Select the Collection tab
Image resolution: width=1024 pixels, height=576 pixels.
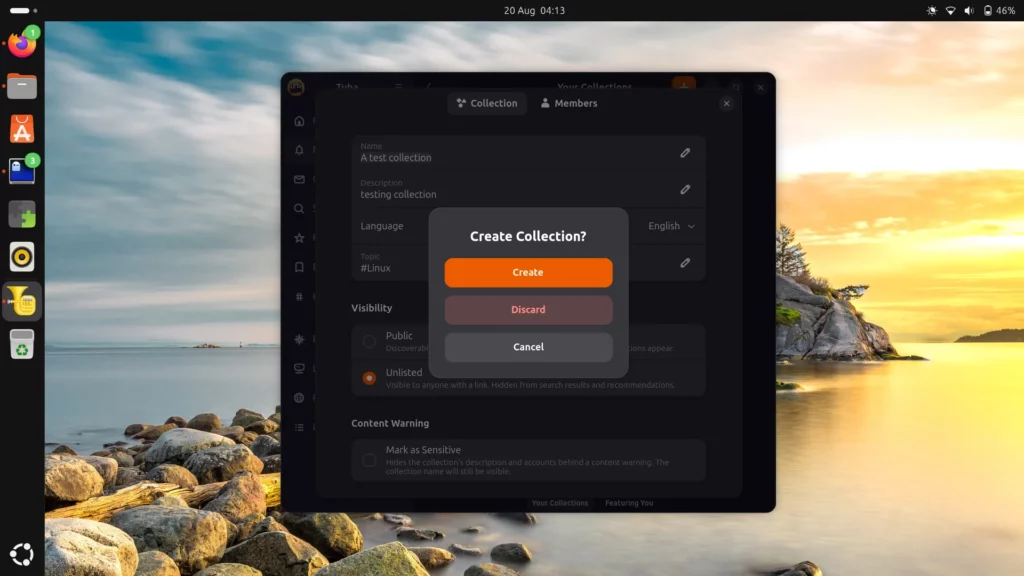tap(487, 103)
